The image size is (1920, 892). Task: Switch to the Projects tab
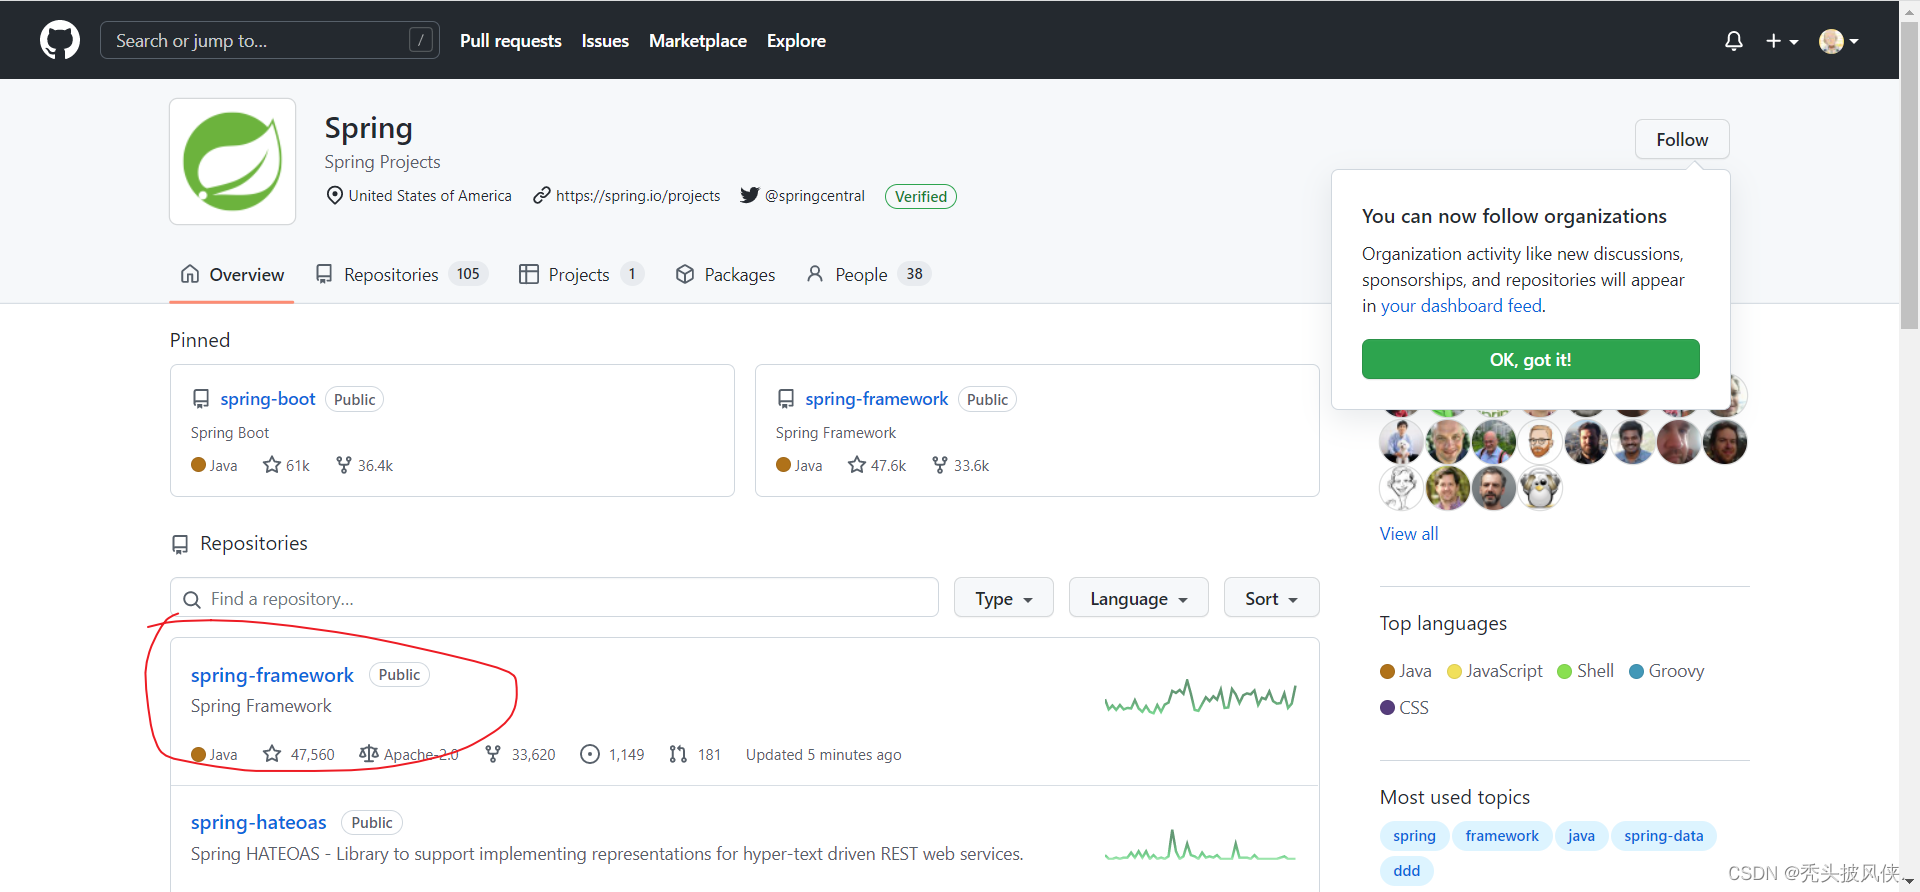580,274
